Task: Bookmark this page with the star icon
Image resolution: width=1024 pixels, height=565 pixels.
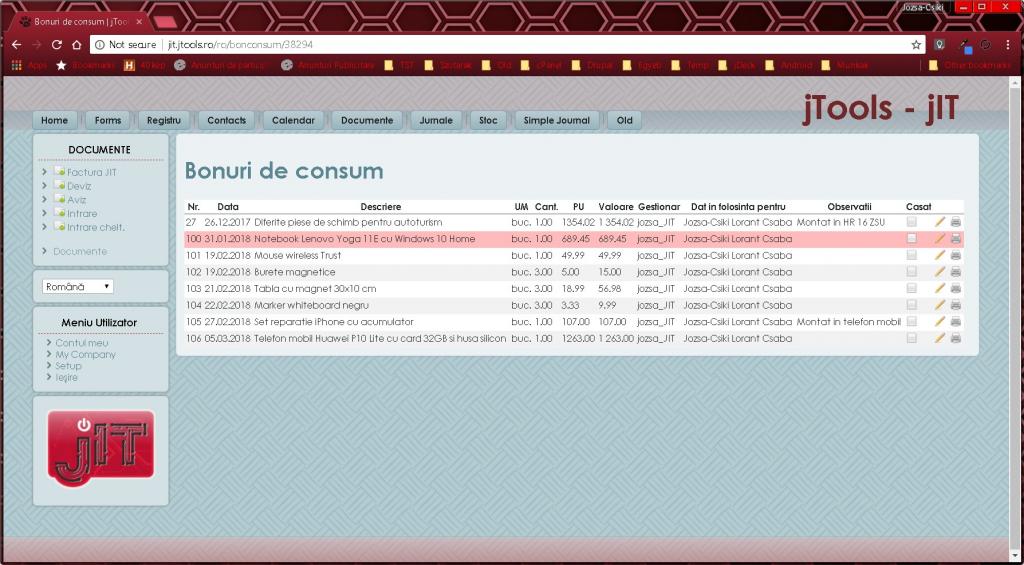Action: pyautogui.click(x=916, y=45)
